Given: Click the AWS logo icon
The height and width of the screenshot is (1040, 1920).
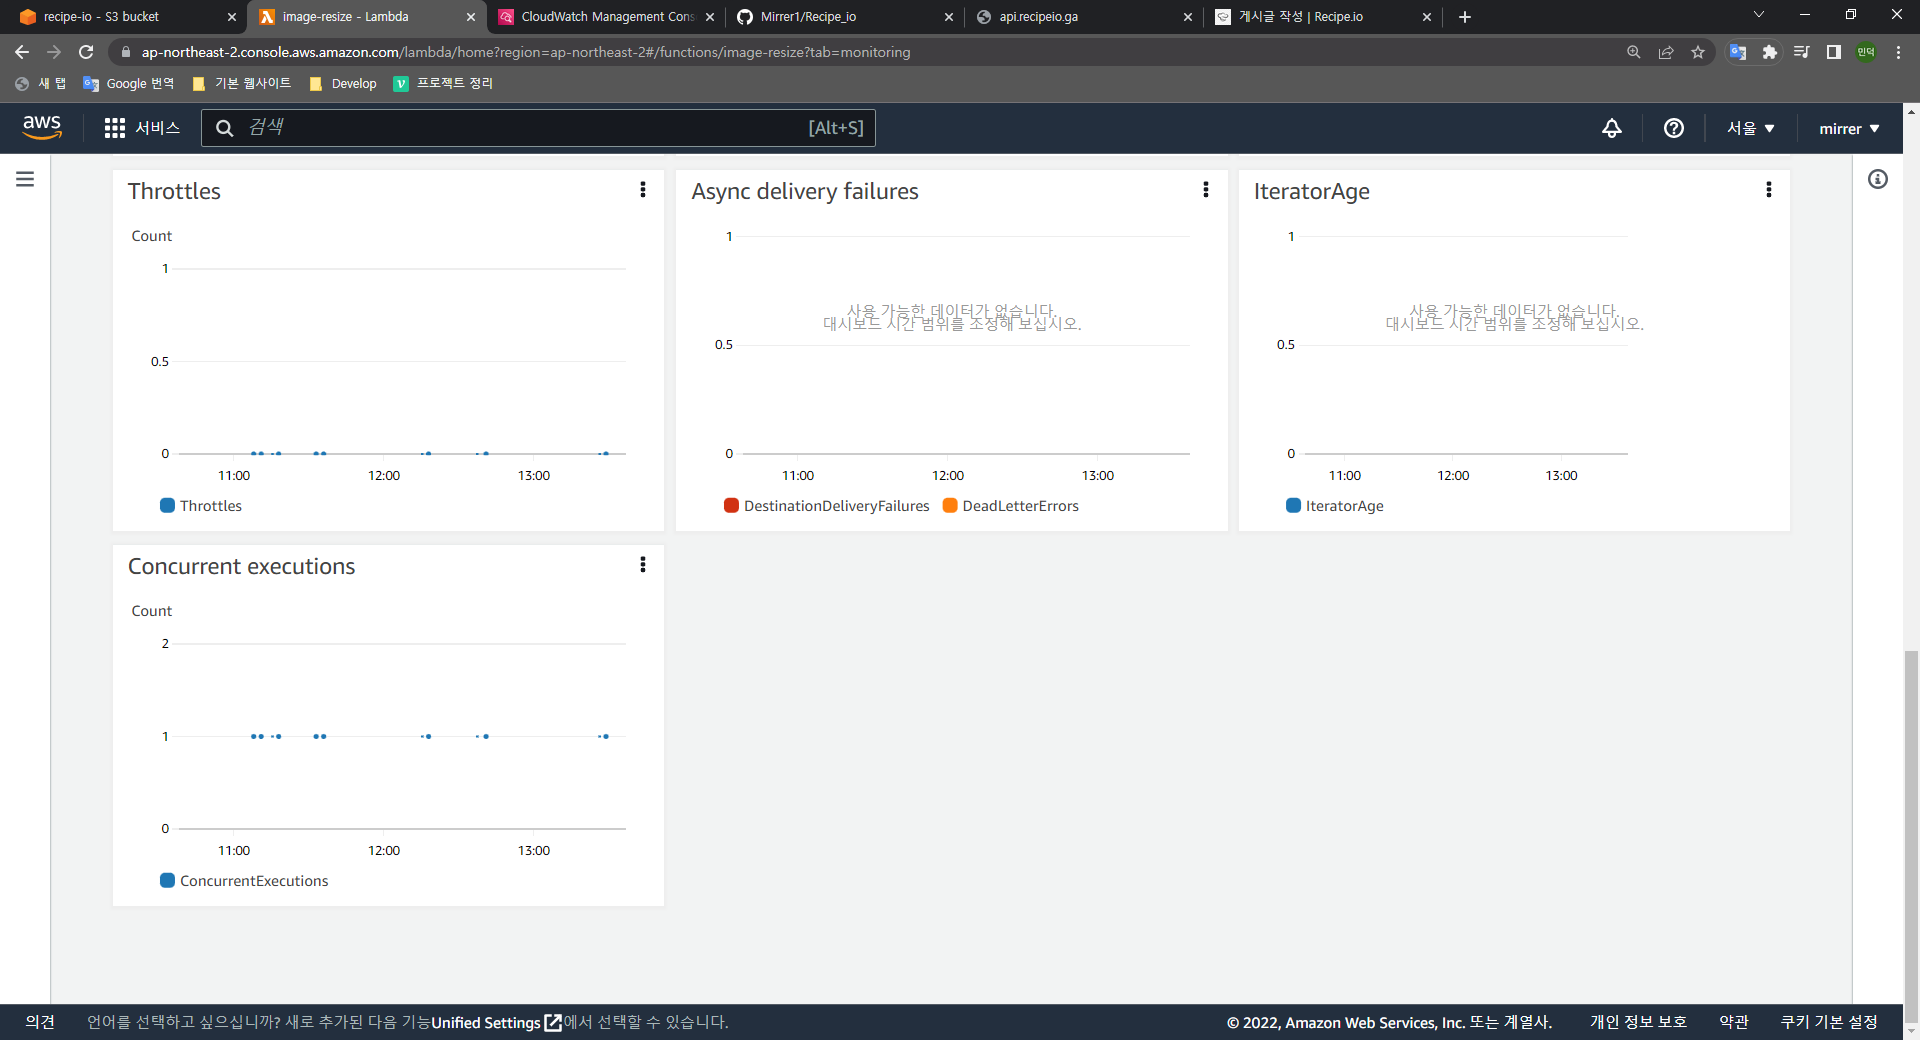Looking at the screenshot, I should point(41,127).
